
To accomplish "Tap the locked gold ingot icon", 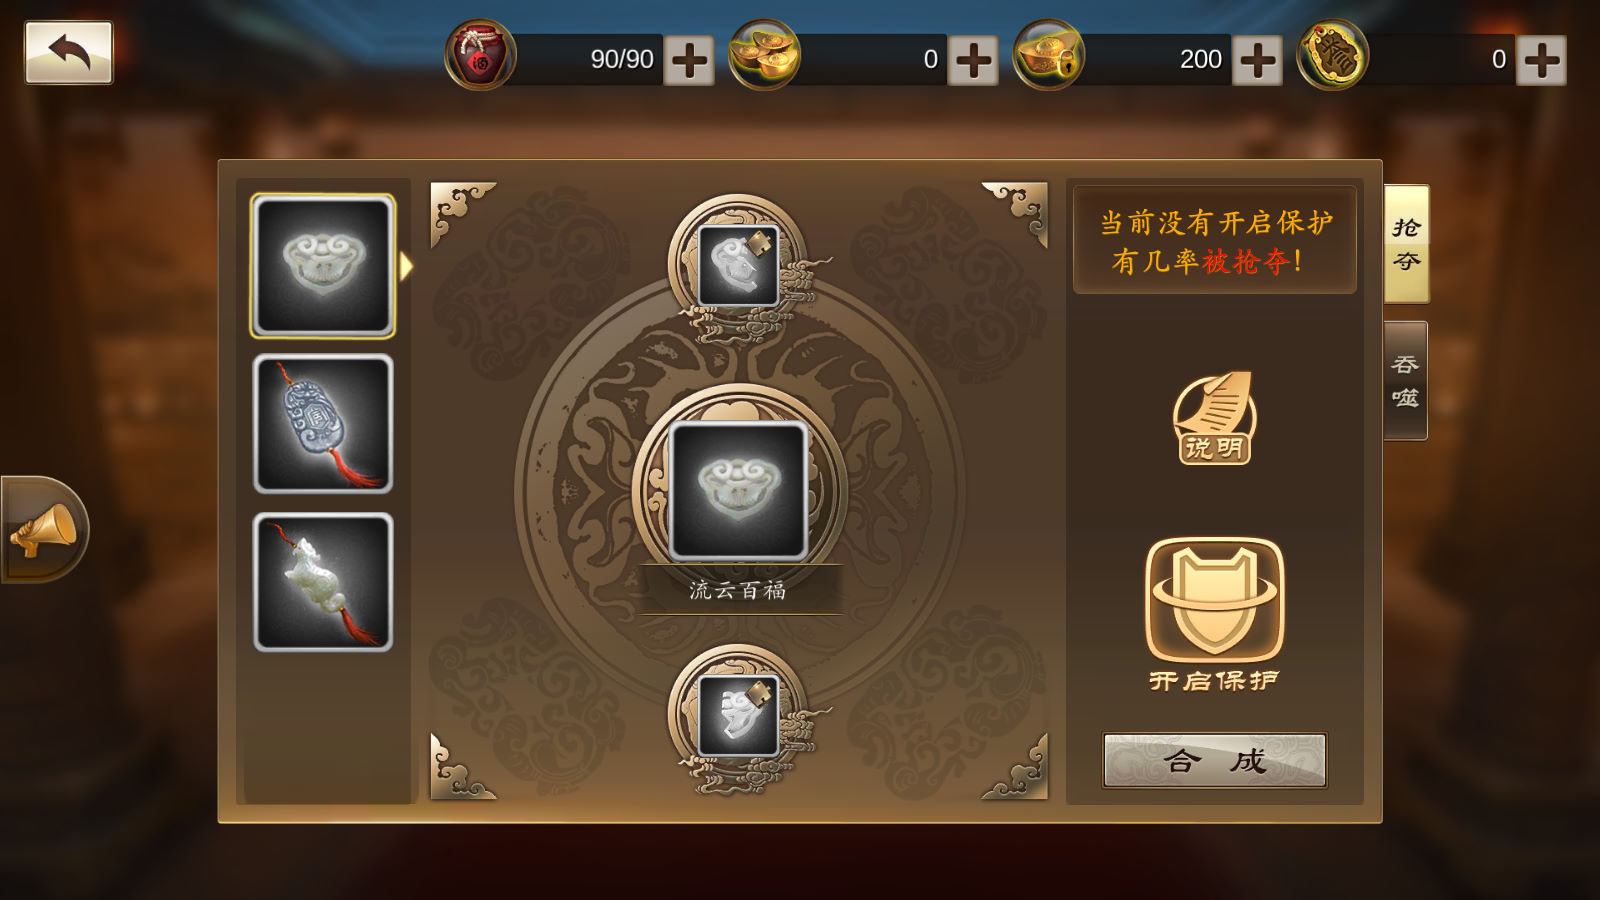I will tap(1048, 56).
